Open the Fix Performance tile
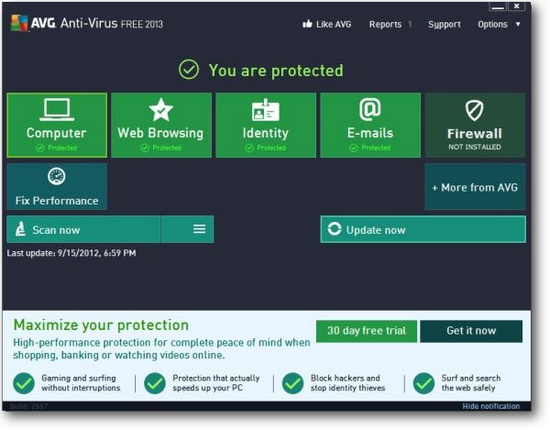 57,187
